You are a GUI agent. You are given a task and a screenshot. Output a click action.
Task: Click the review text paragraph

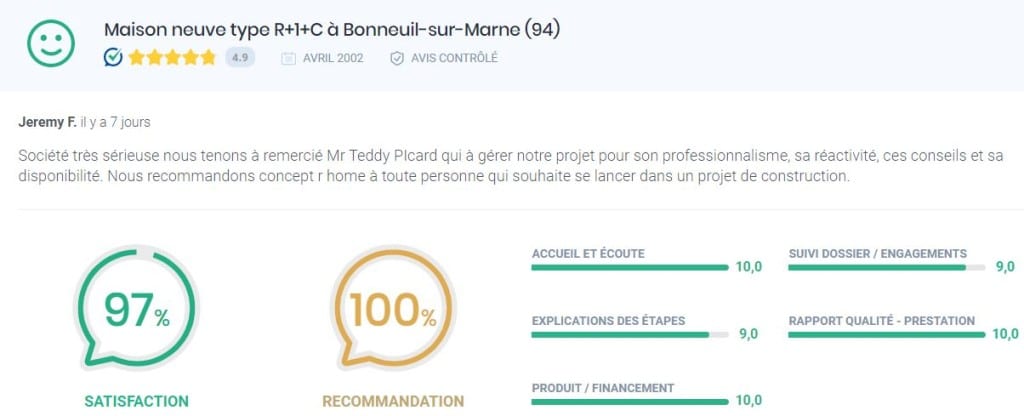pos(510,167)
